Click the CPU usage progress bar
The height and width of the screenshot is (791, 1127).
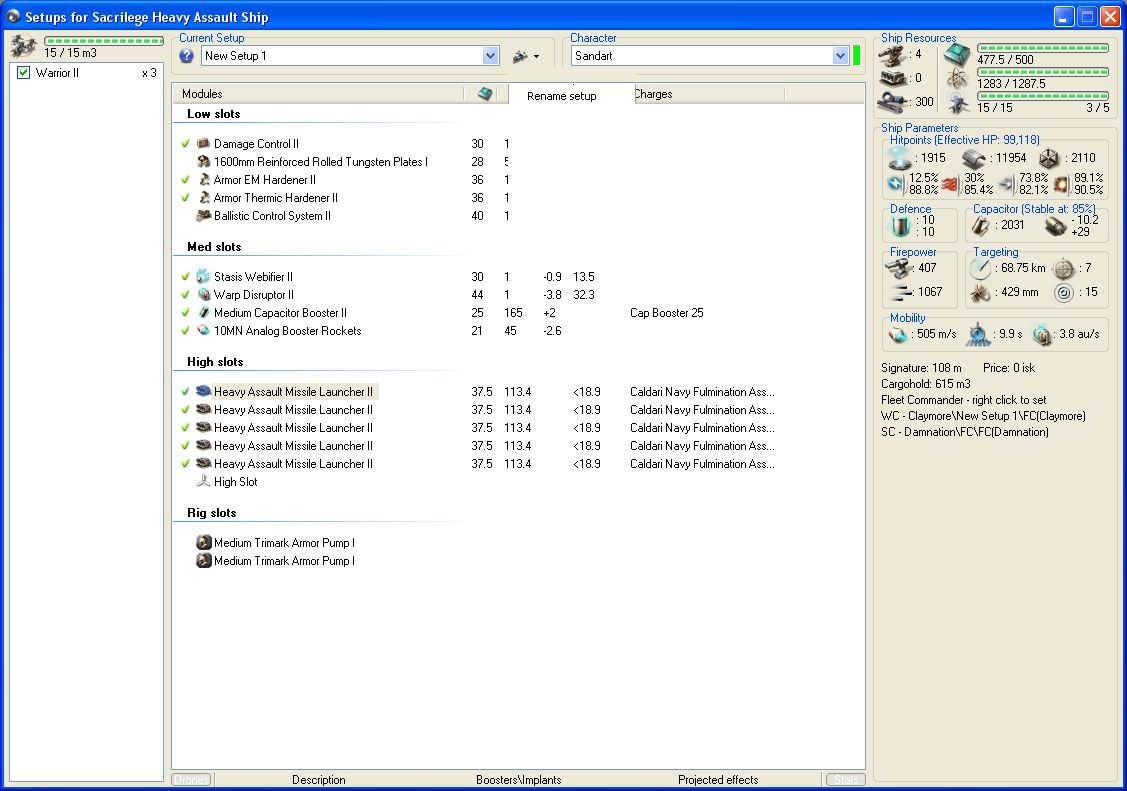pyautogui.click(x=1042, y=48)
